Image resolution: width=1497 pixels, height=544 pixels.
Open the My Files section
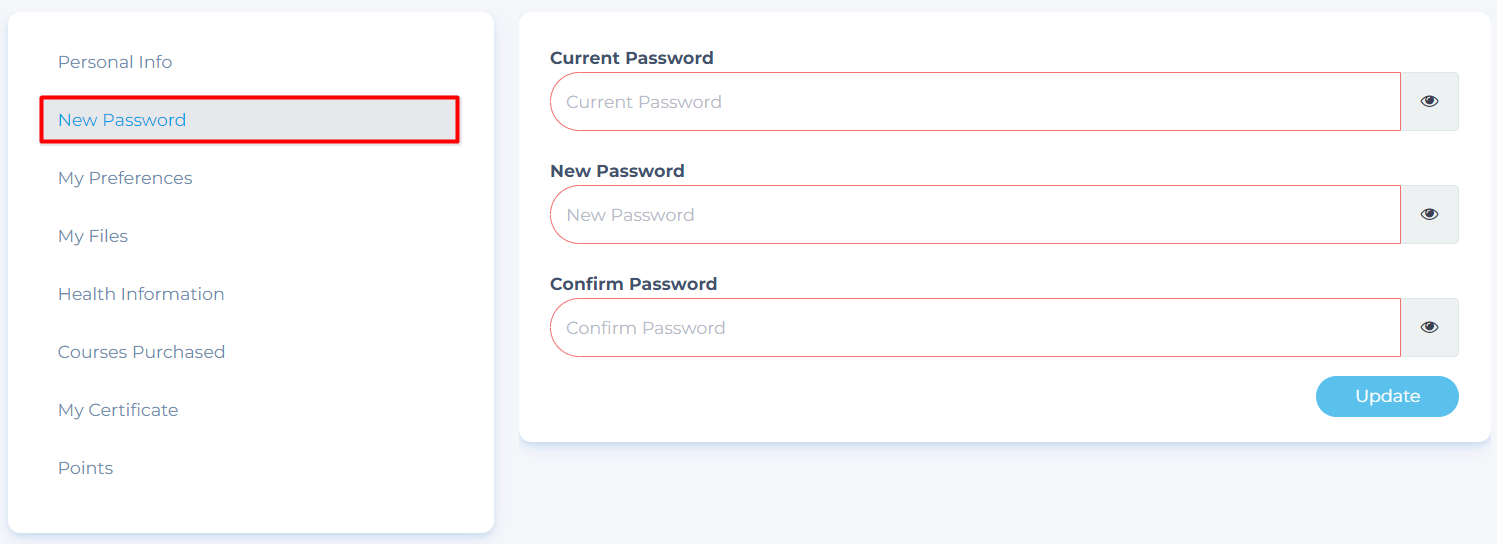(x=93, y=236)
